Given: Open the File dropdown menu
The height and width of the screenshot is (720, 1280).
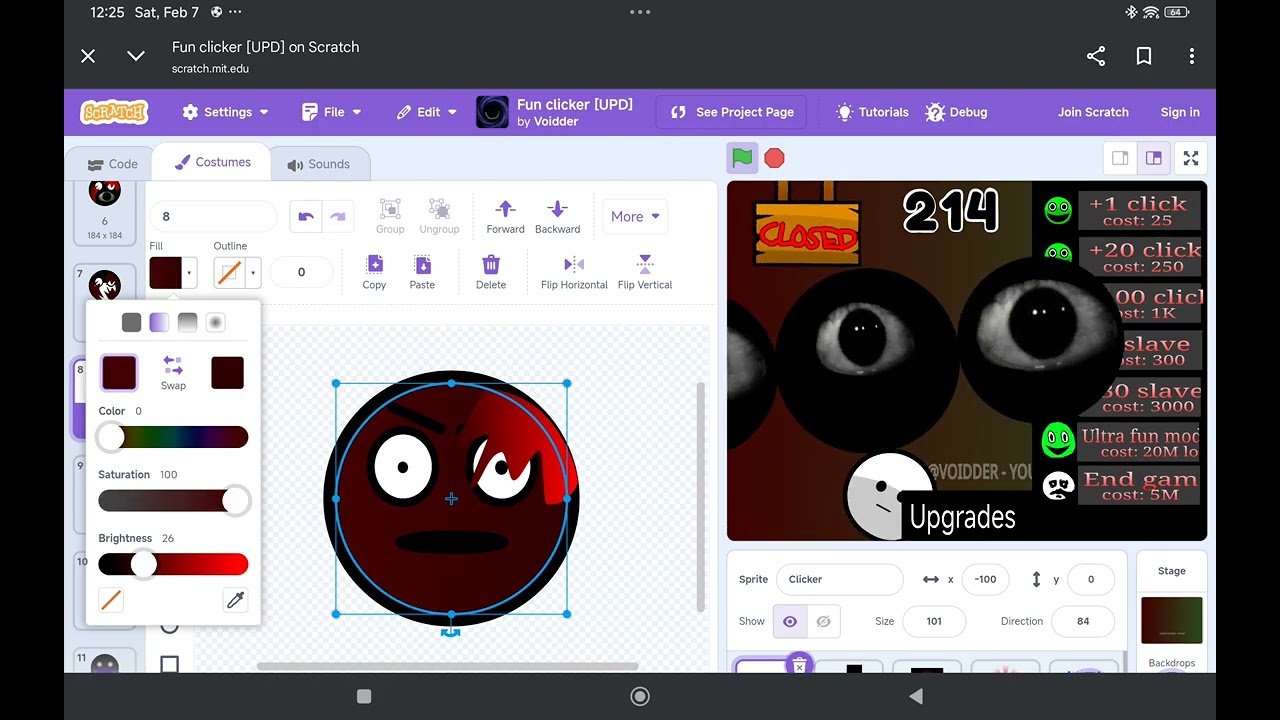Looking at the screenshot, I should coord(331,112).
